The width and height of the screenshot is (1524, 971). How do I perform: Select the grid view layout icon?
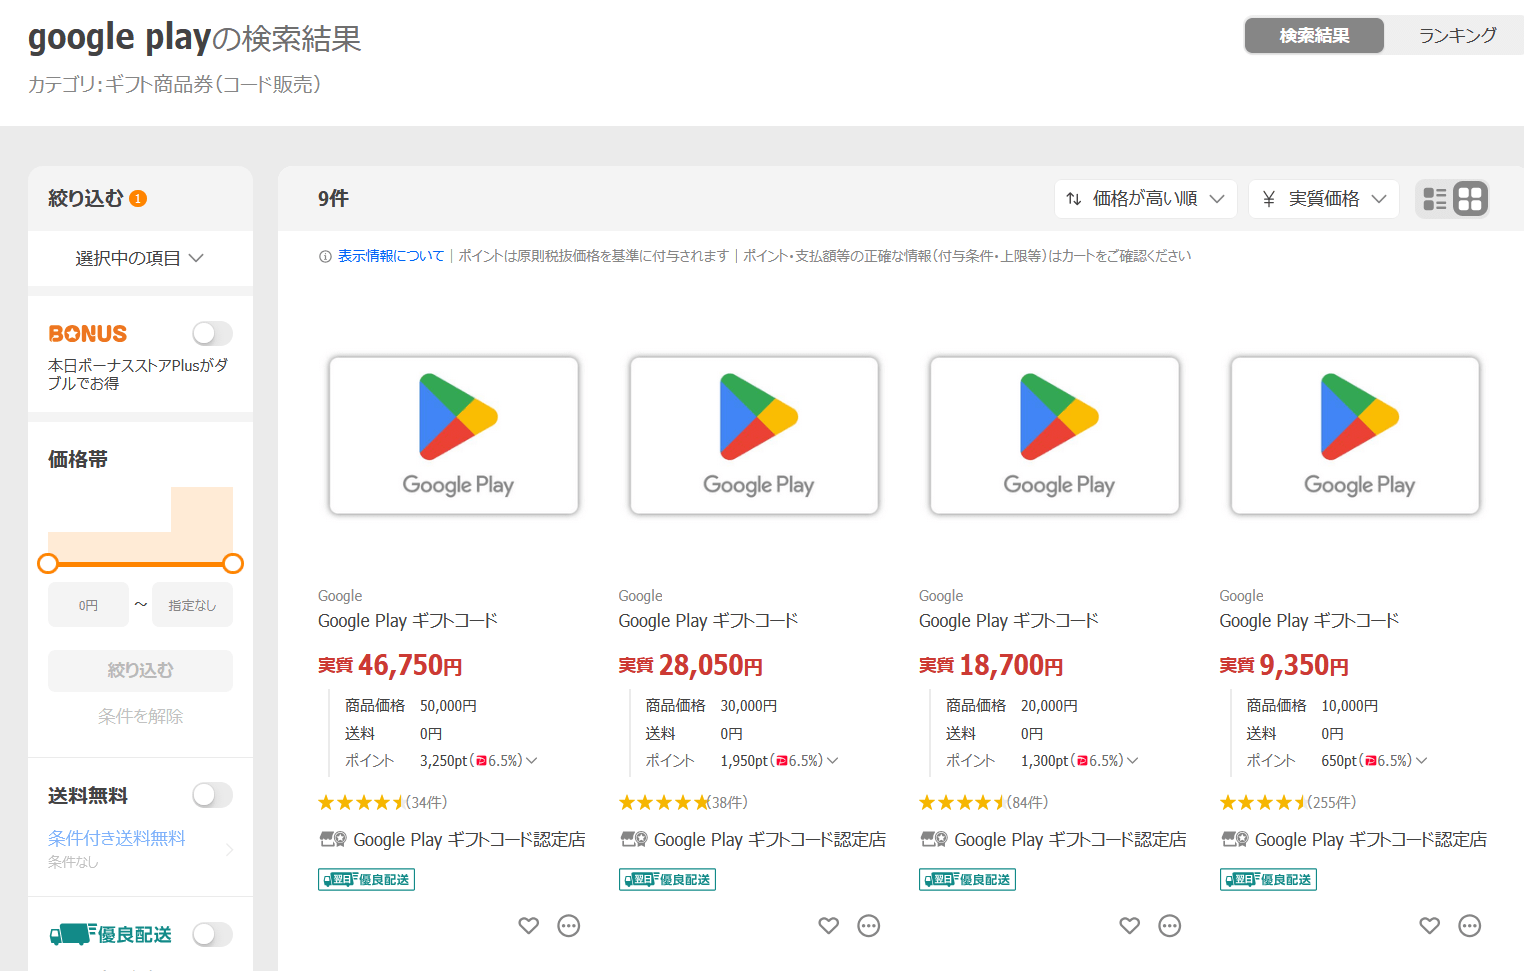click(x=1470, y=199)
